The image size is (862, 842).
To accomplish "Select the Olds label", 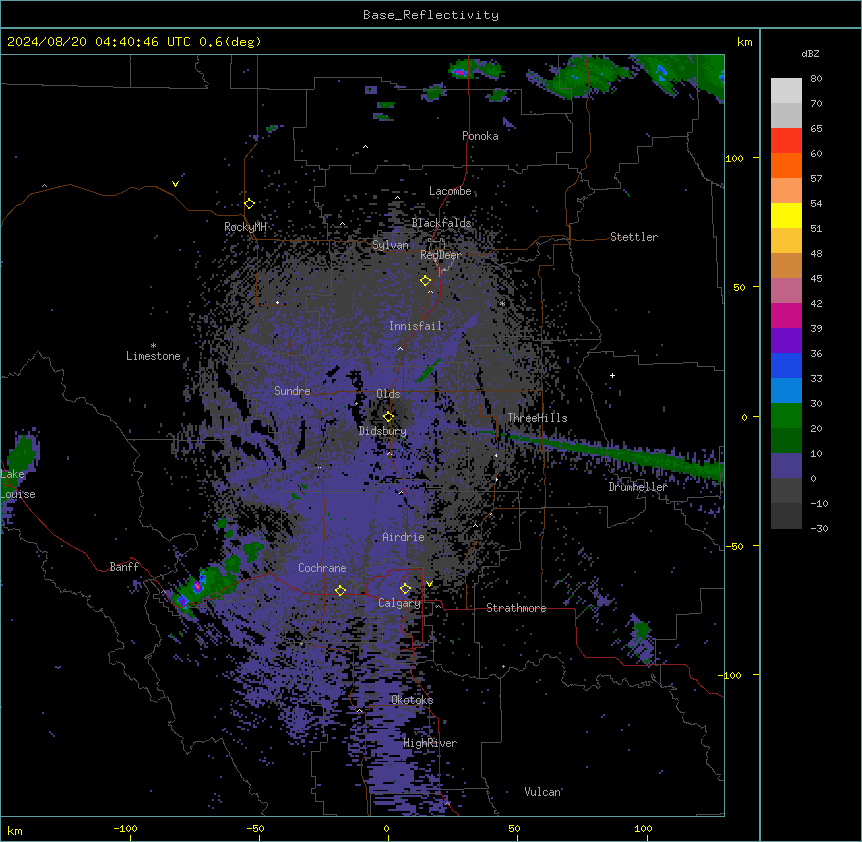I will (x=388, y=394).
